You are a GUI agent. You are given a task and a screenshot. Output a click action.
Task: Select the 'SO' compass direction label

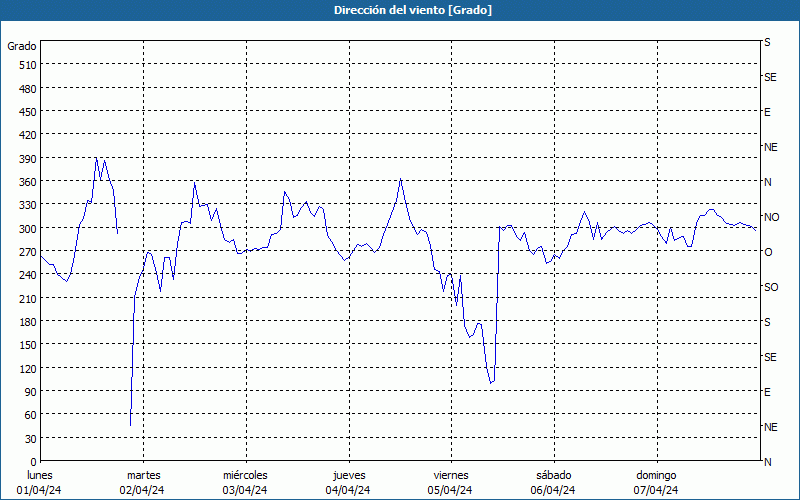(771, 287)
